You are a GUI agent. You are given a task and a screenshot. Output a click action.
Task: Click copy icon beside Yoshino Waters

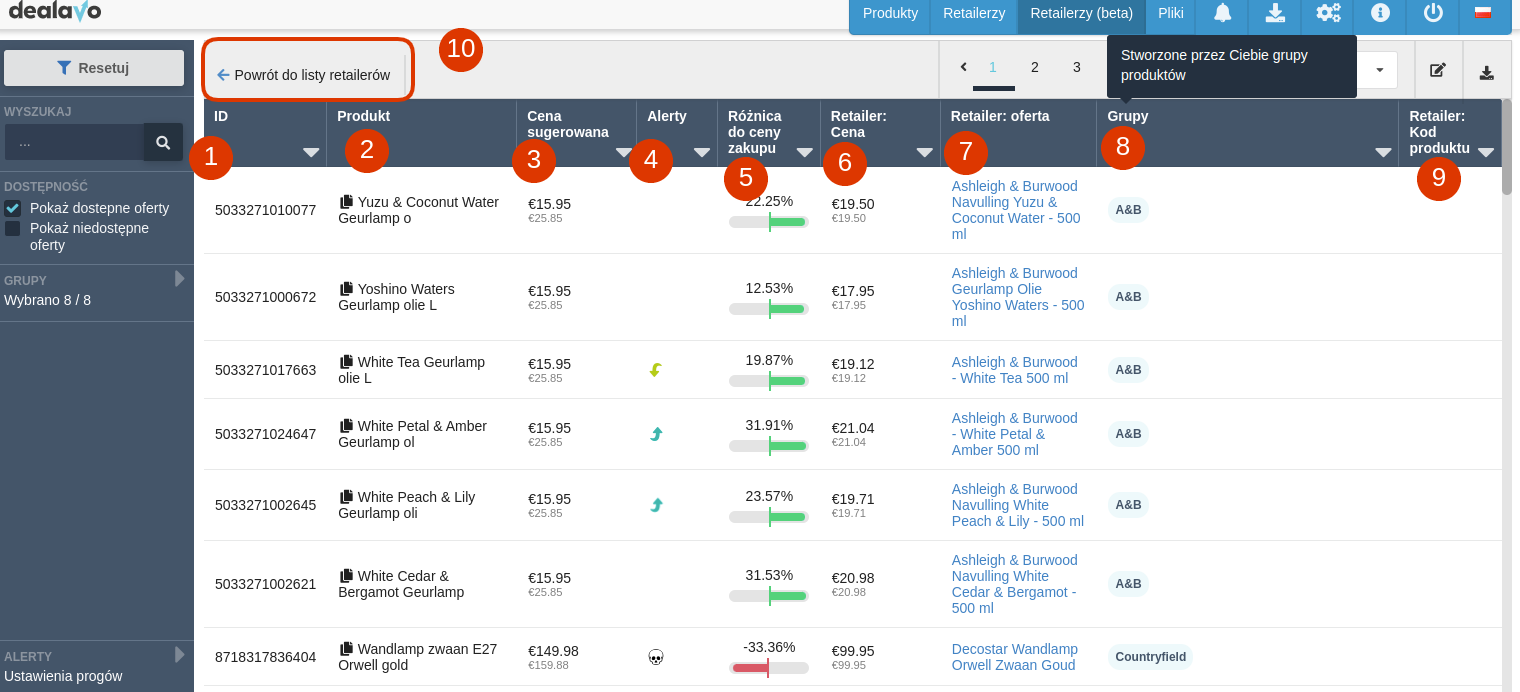coord(346,289)
